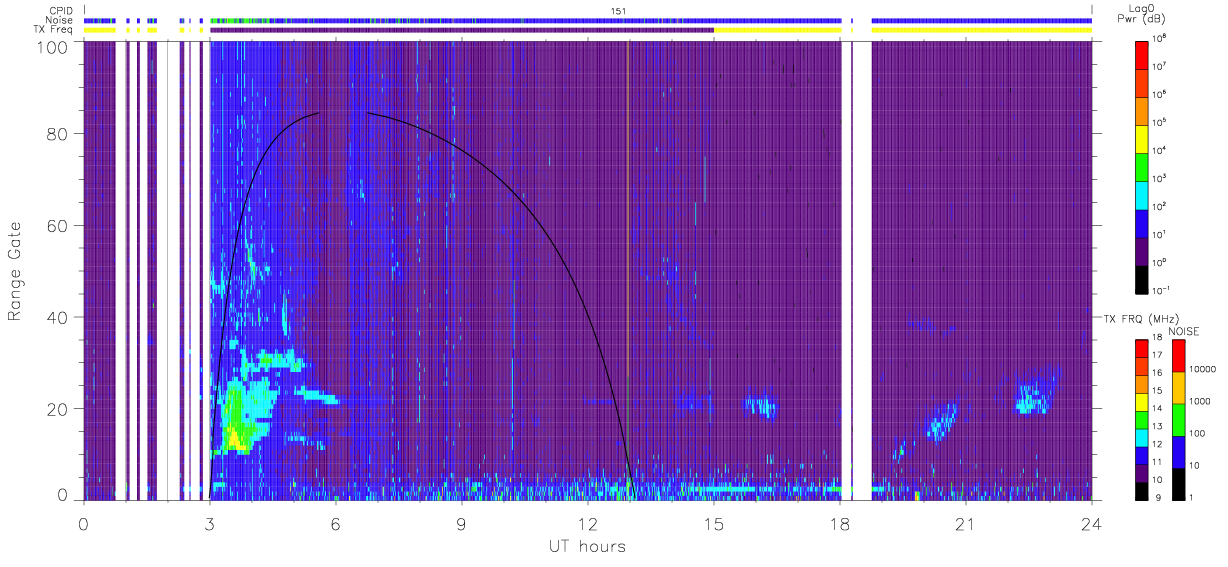The image size is (1228, 567).
Task: Click Range Gate tick label "60"
Action: [56, 225]
